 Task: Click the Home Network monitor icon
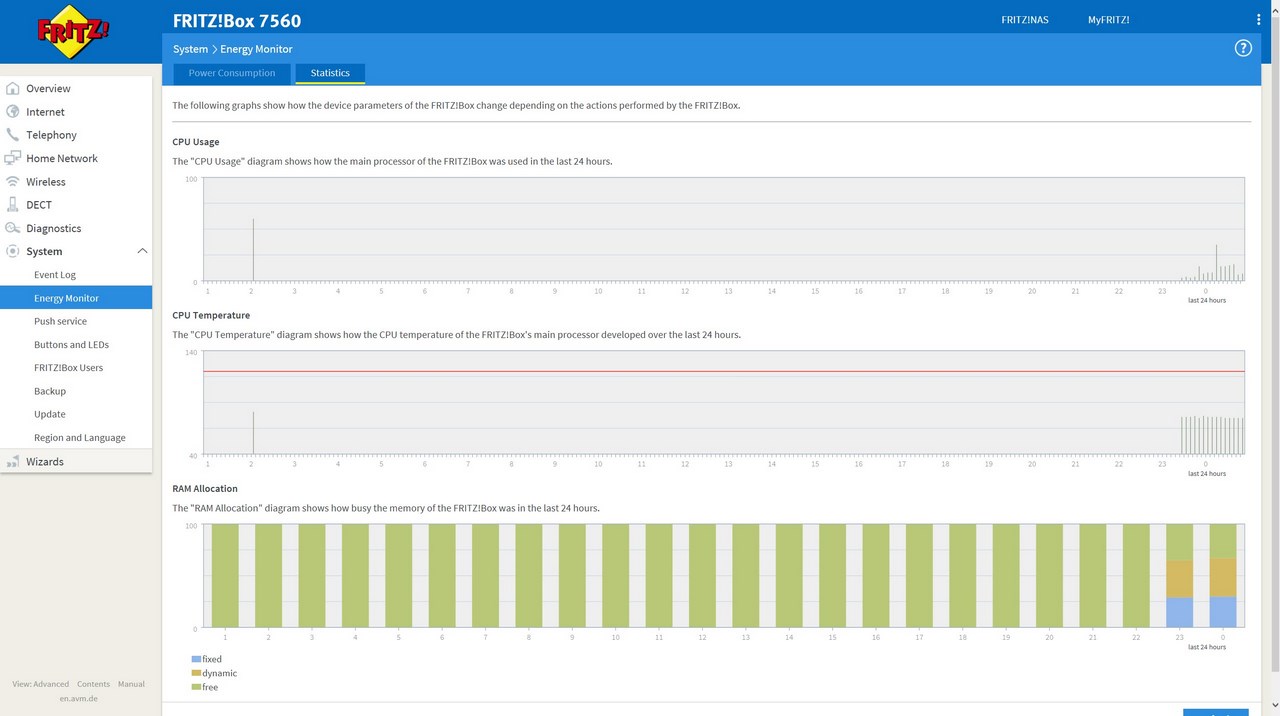click(x=13, y=158)
